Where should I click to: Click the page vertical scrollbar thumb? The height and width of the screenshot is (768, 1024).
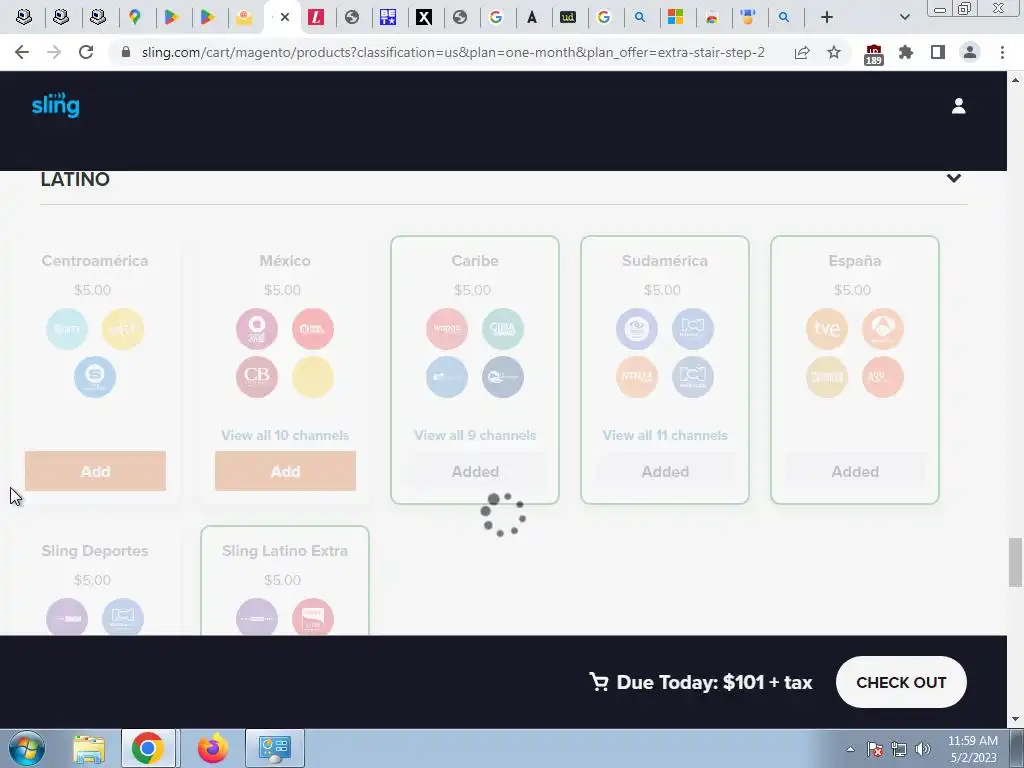[1015, 562]
